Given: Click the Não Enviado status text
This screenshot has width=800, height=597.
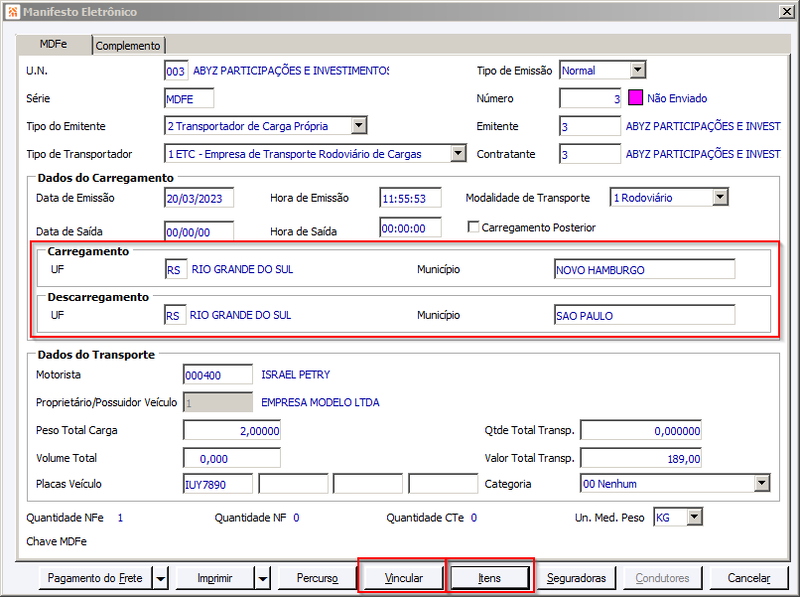Looking at the screenshot, I should (x=677, y=98).
